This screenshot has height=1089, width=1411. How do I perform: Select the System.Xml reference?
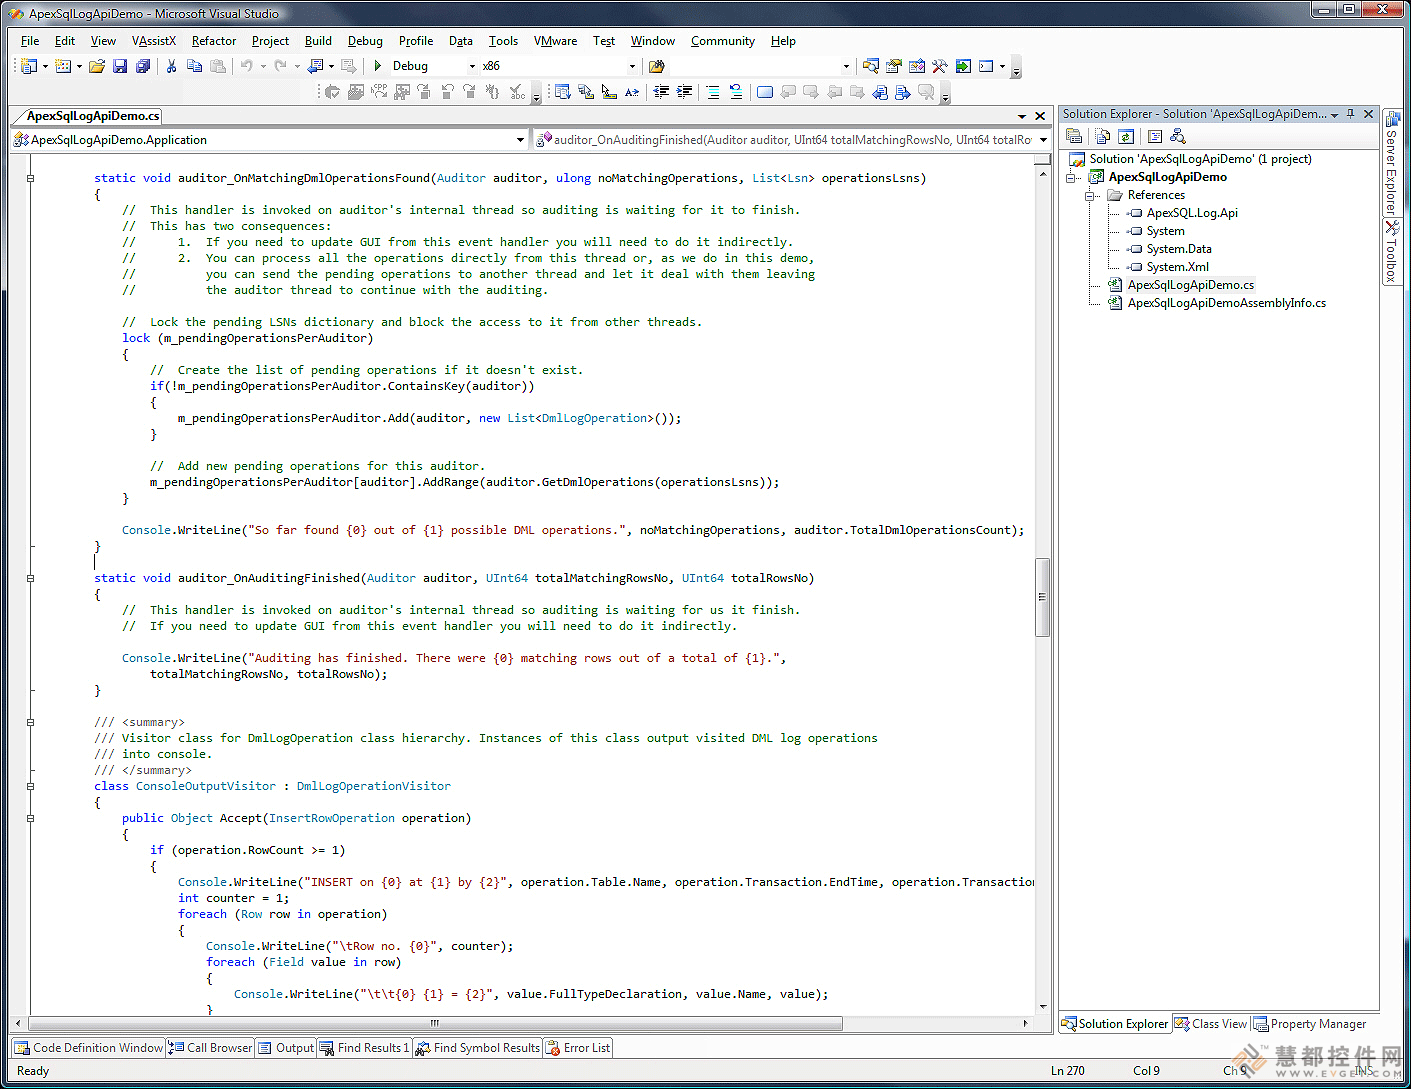(x=1177, y=267)
